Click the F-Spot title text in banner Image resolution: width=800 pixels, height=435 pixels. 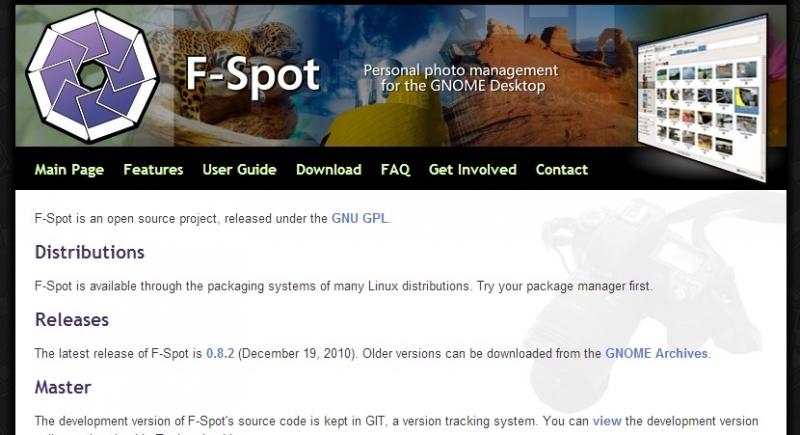[x=252, y=74]
